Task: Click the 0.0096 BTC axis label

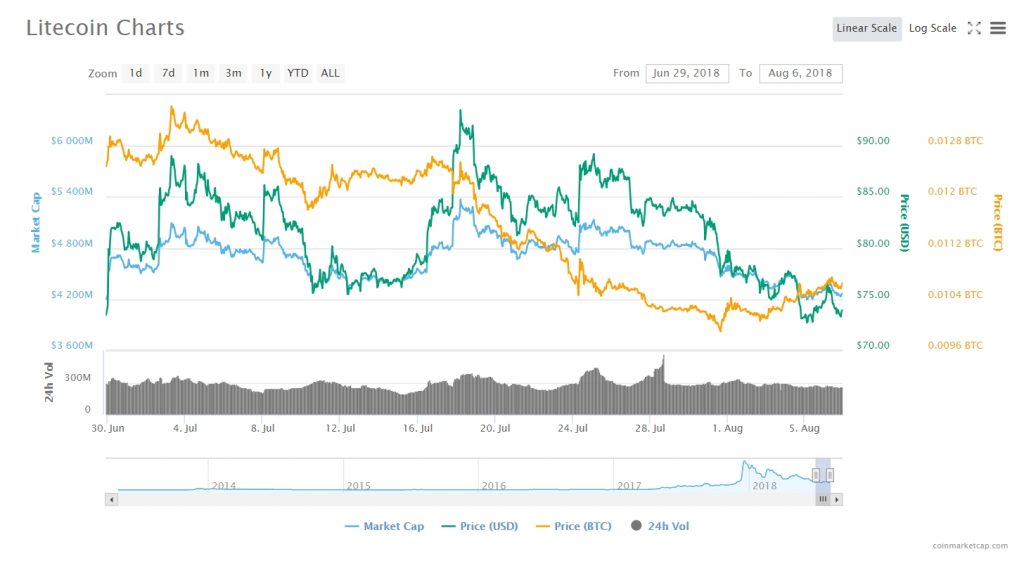Action: click(955, 345)
